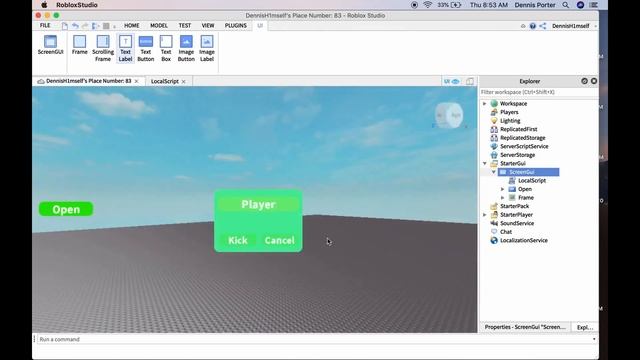Open RobloxStudio app menu in macOS bar
This screenshot has width=640, height=360.
(x=77, y=5)
